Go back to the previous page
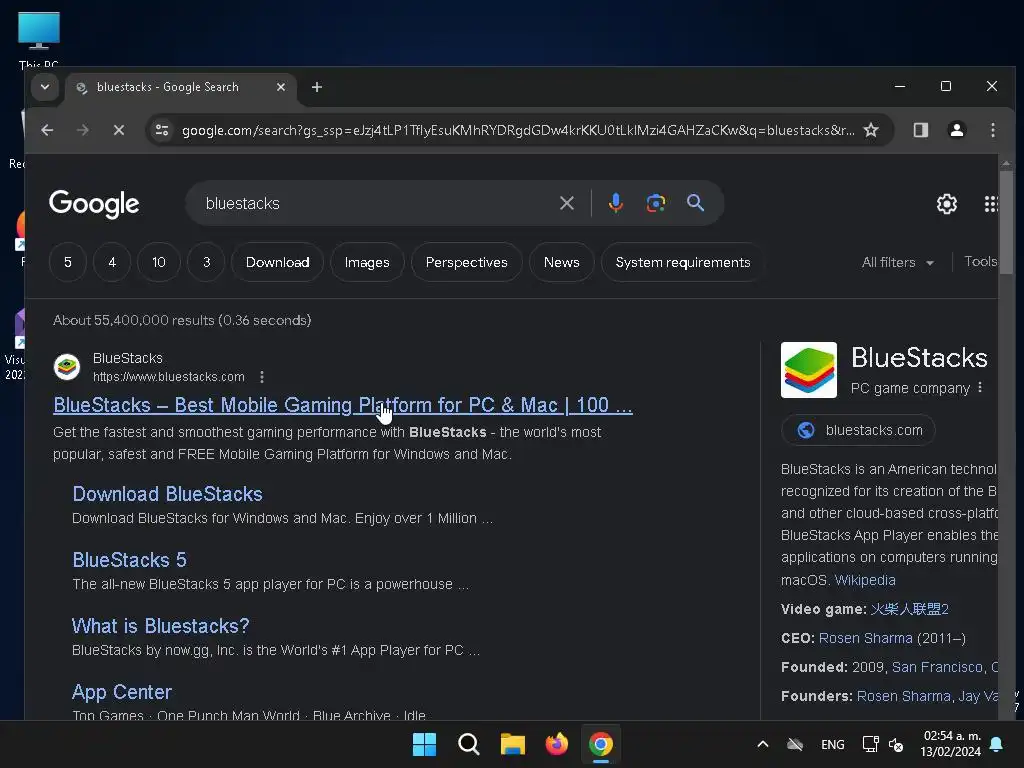Viewport: 1024px width, 768px height. pyautogui.click(x=47, y=130)
